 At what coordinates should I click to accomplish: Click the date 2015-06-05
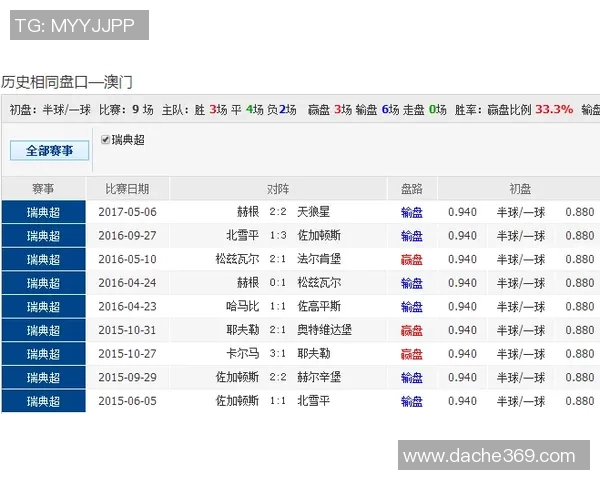(127, 401)
